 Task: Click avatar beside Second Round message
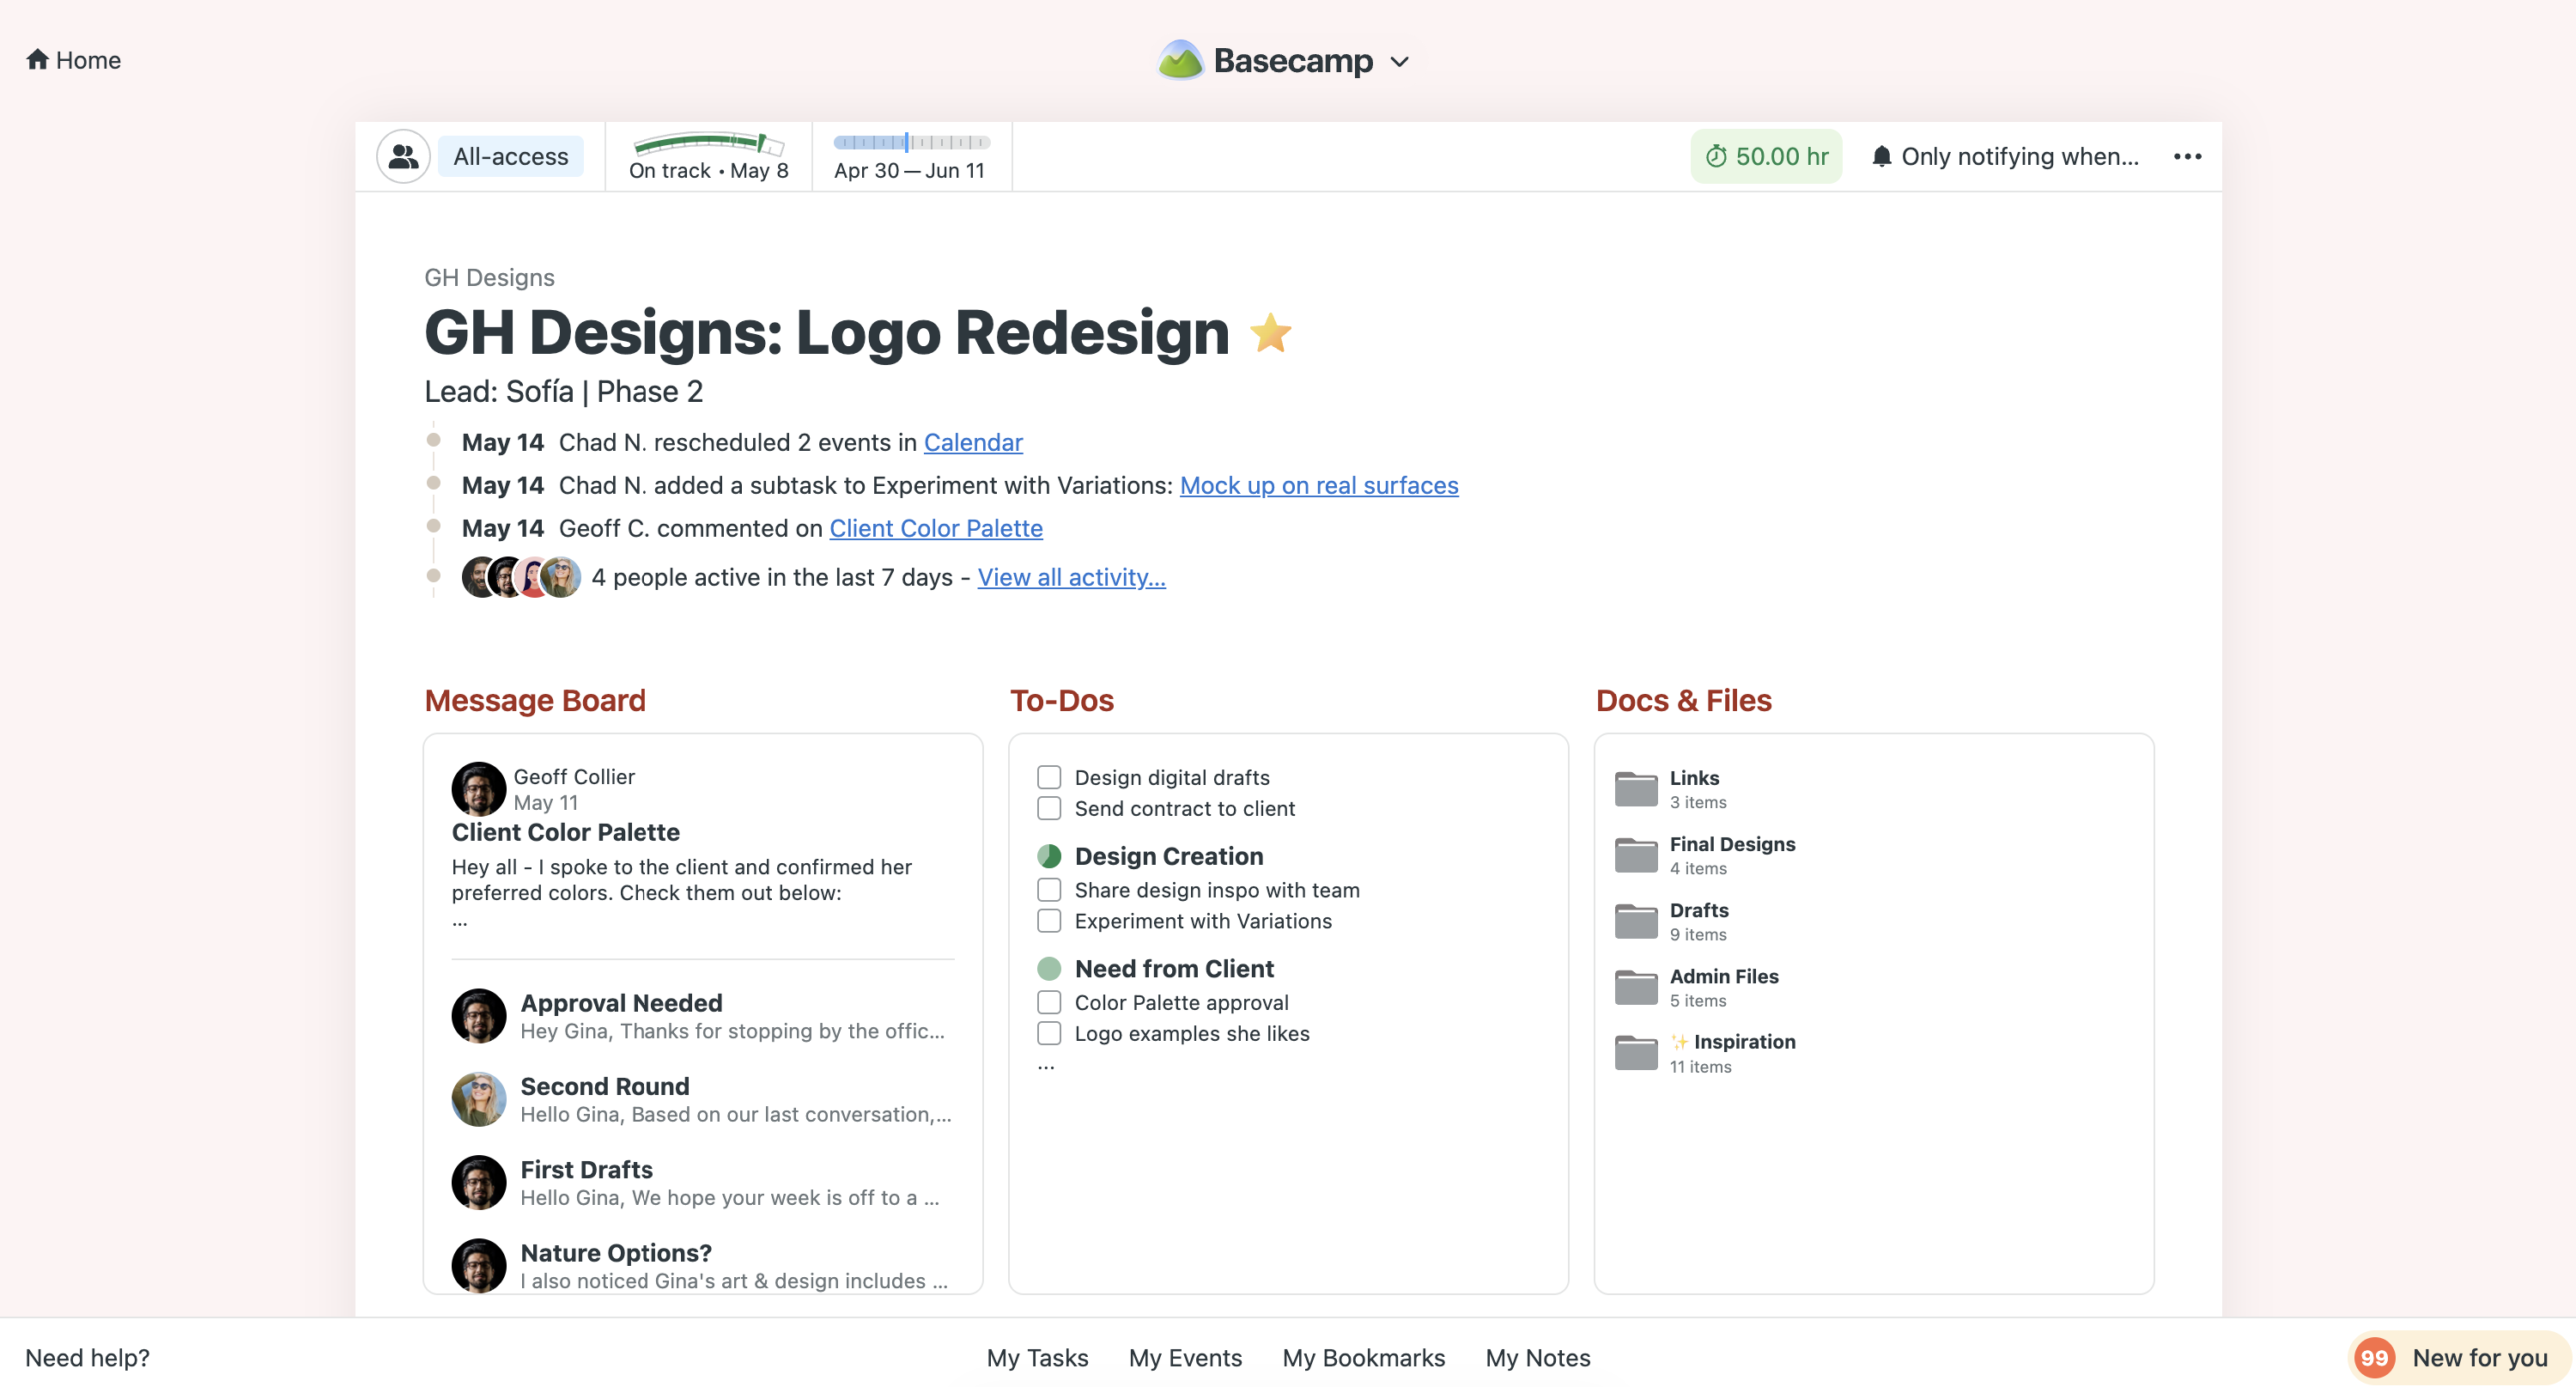click(479, 1099)
